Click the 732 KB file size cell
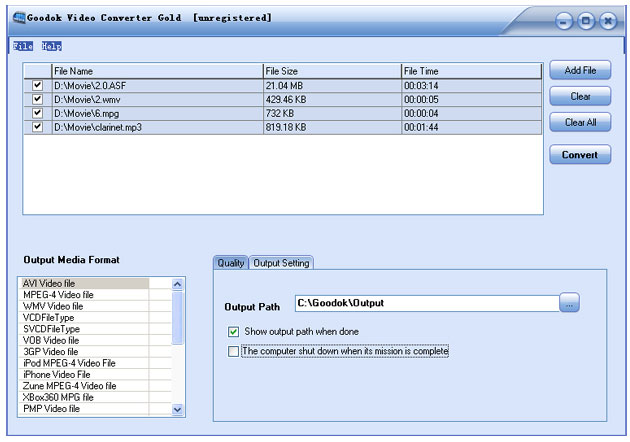This screenshot has height=442, width=630. [332, 113]
